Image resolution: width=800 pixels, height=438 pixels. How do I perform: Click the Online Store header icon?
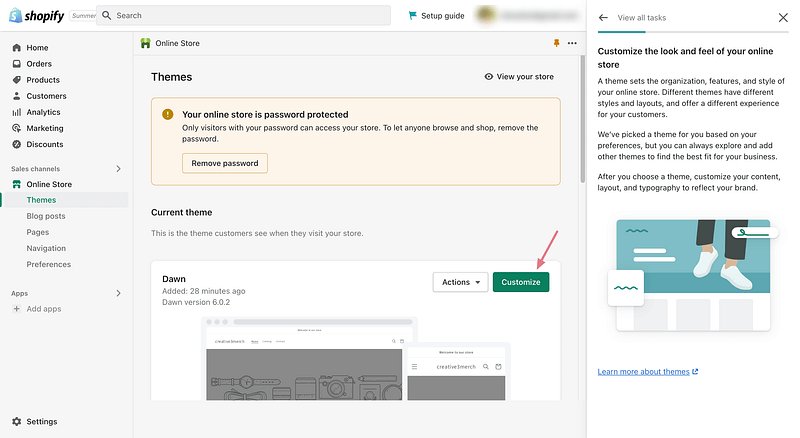(145, 43)
